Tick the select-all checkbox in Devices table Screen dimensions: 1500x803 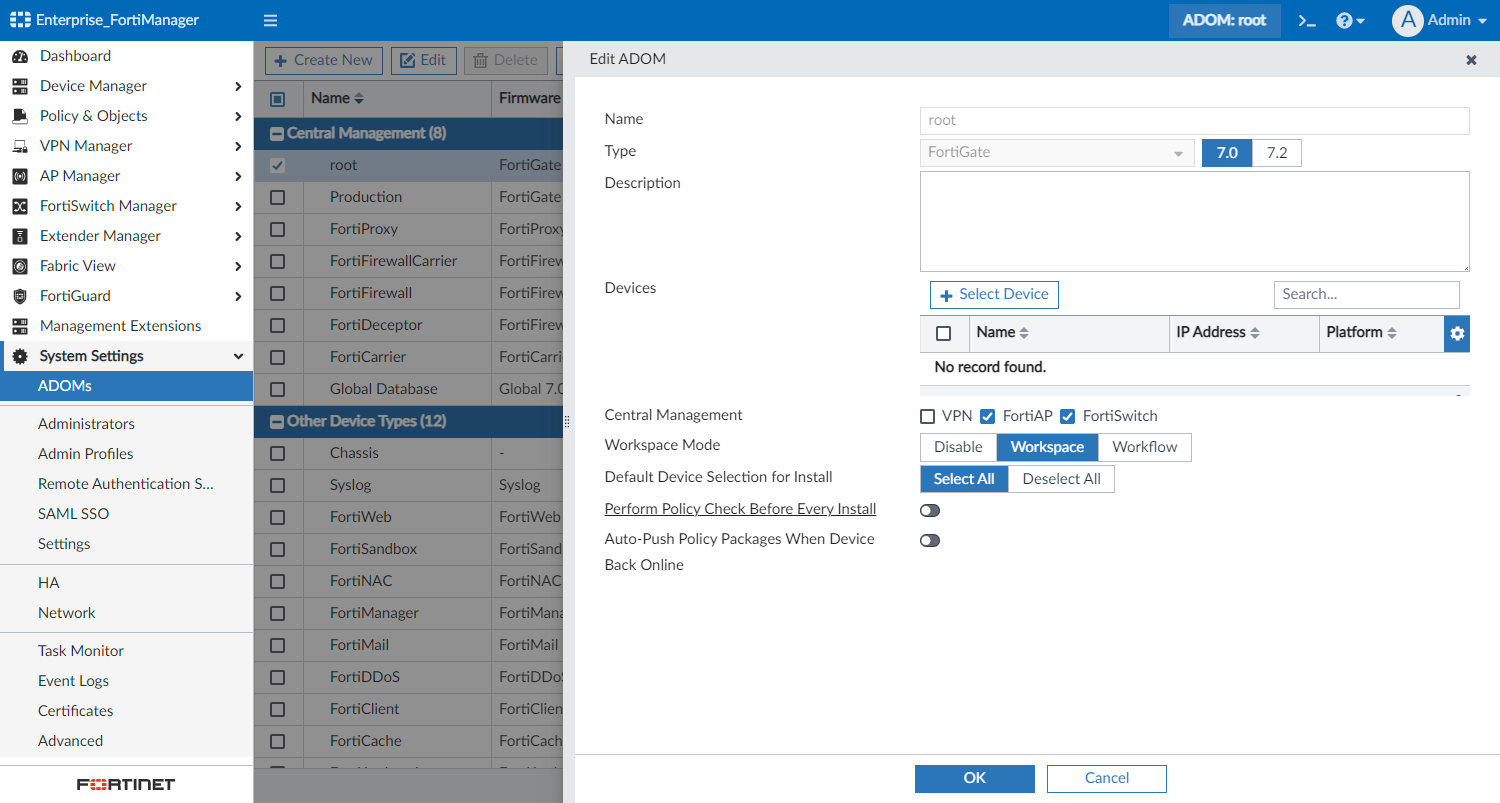[x=943, y=334]
